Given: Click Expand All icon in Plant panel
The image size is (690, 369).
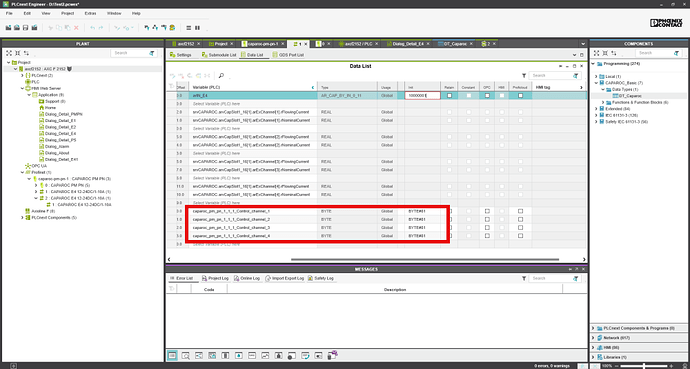Looking at the screenshot, I should coord(9,53).
